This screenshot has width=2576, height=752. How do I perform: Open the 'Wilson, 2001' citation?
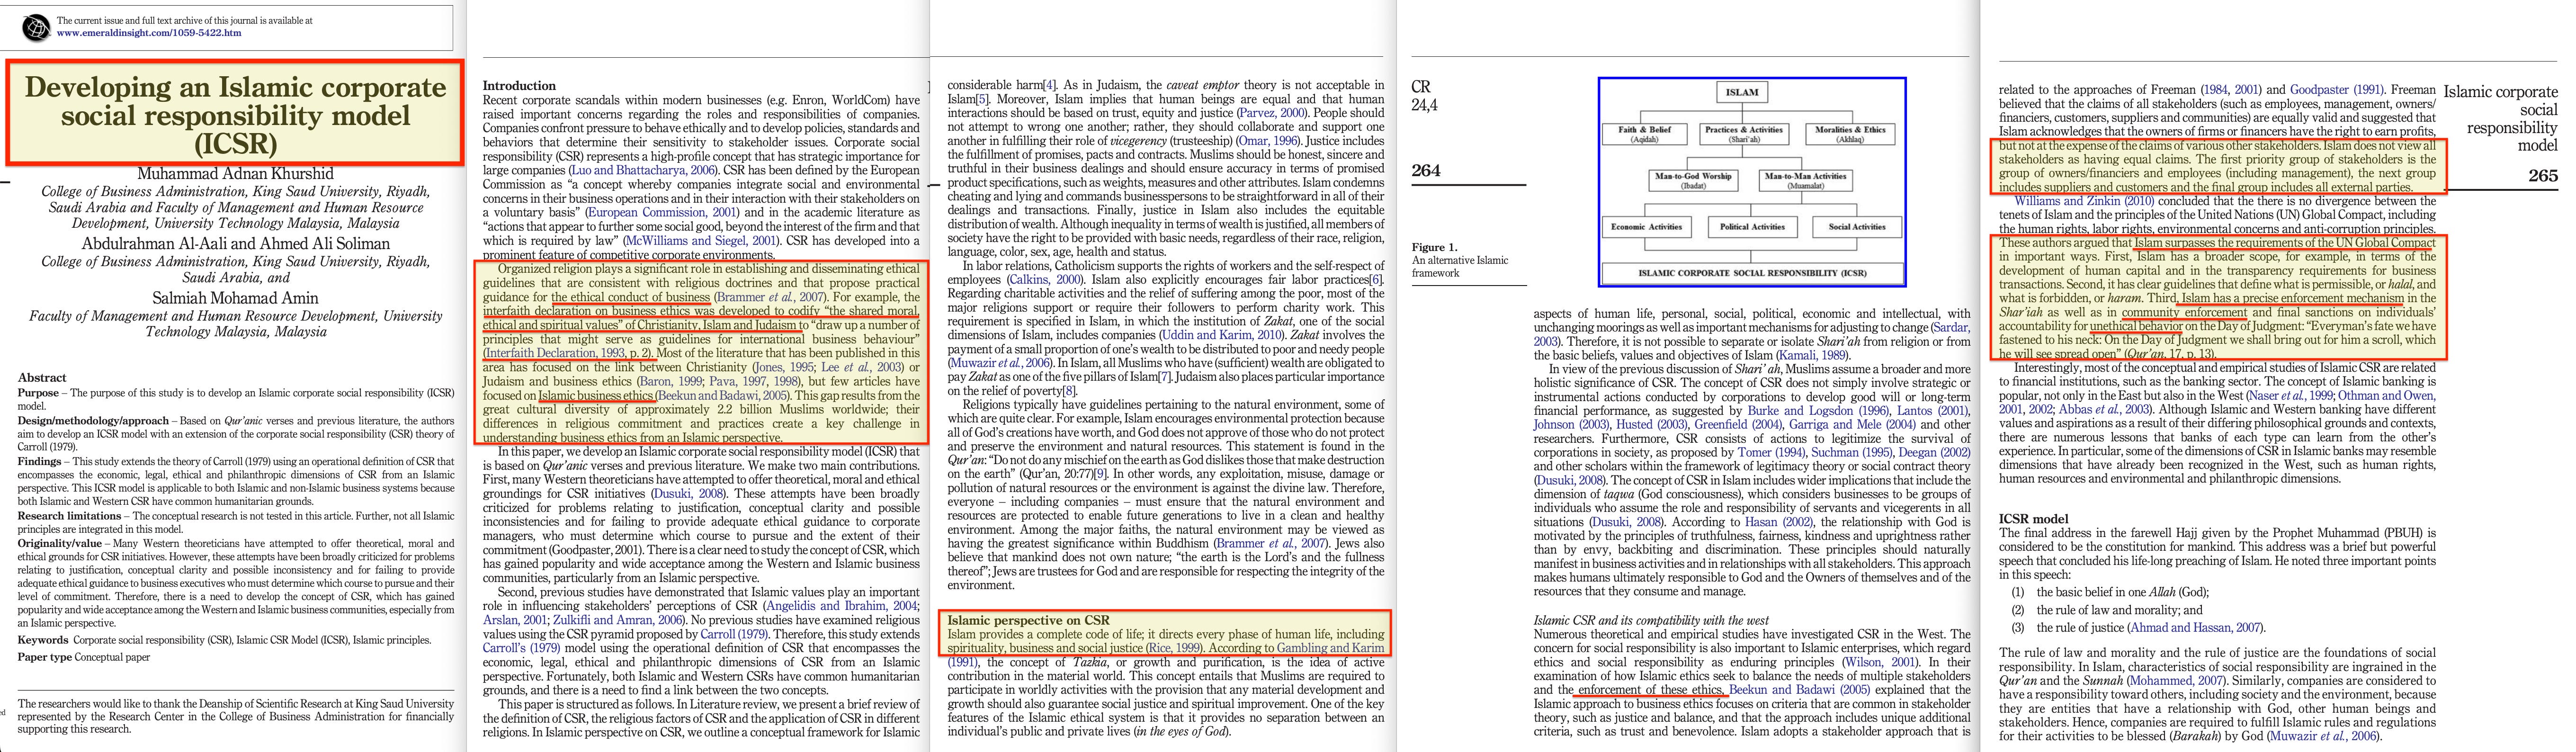[1880, 662]
